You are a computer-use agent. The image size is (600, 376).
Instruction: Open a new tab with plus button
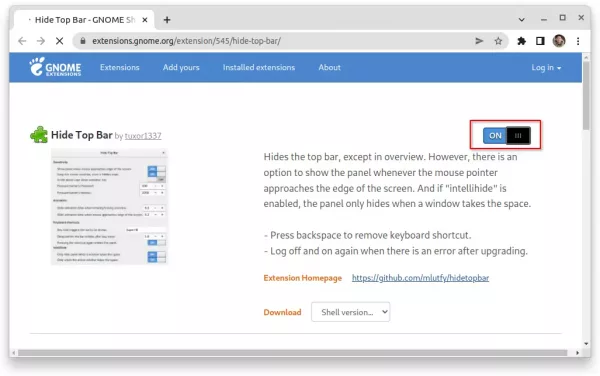point(167,20)
